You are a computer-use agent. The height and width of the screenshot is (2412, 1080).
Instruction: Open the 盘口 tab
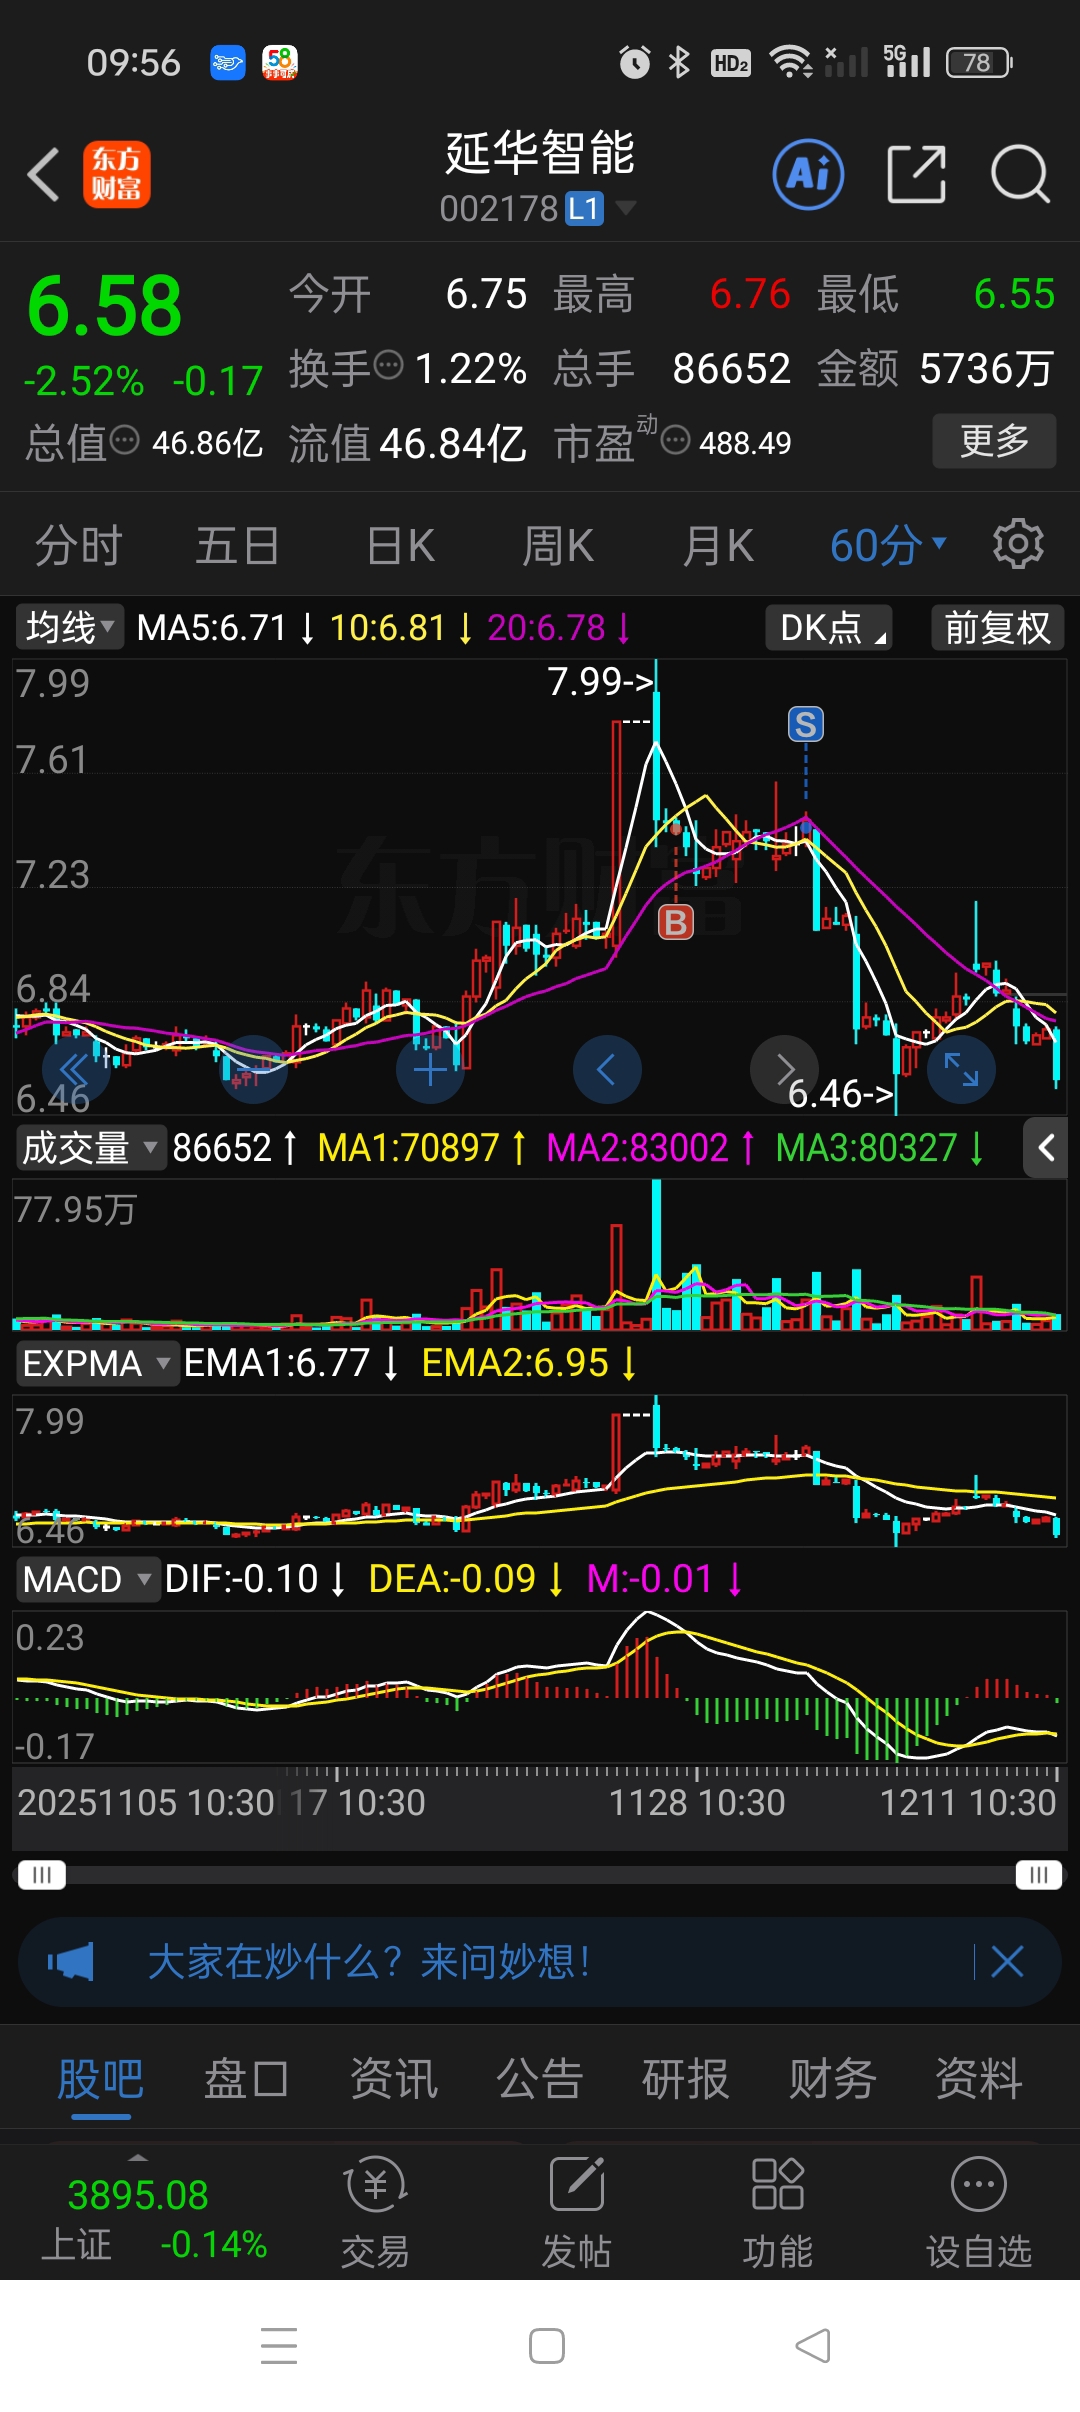(x=246, y=2080)
